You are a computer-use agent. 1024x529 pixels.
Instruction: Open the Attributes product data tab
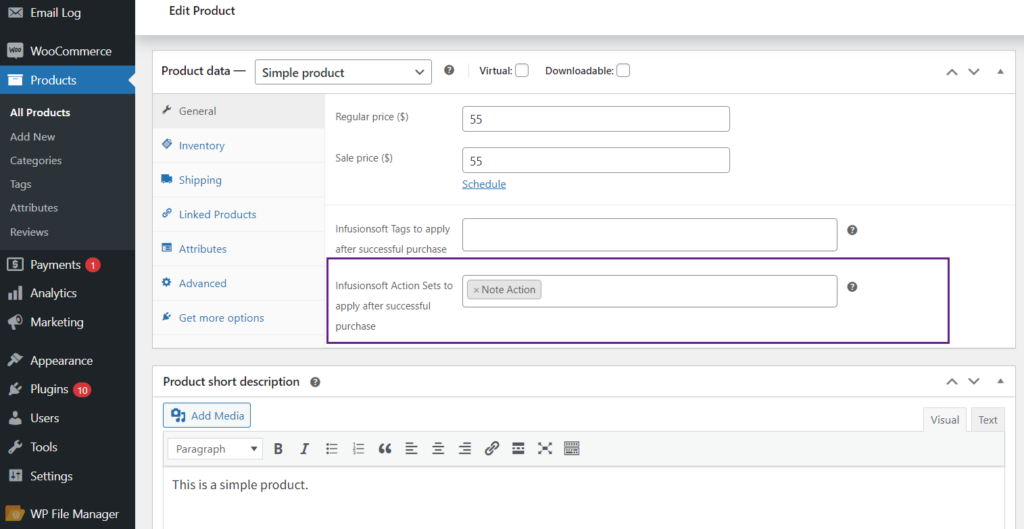click(x=238, y=249)
